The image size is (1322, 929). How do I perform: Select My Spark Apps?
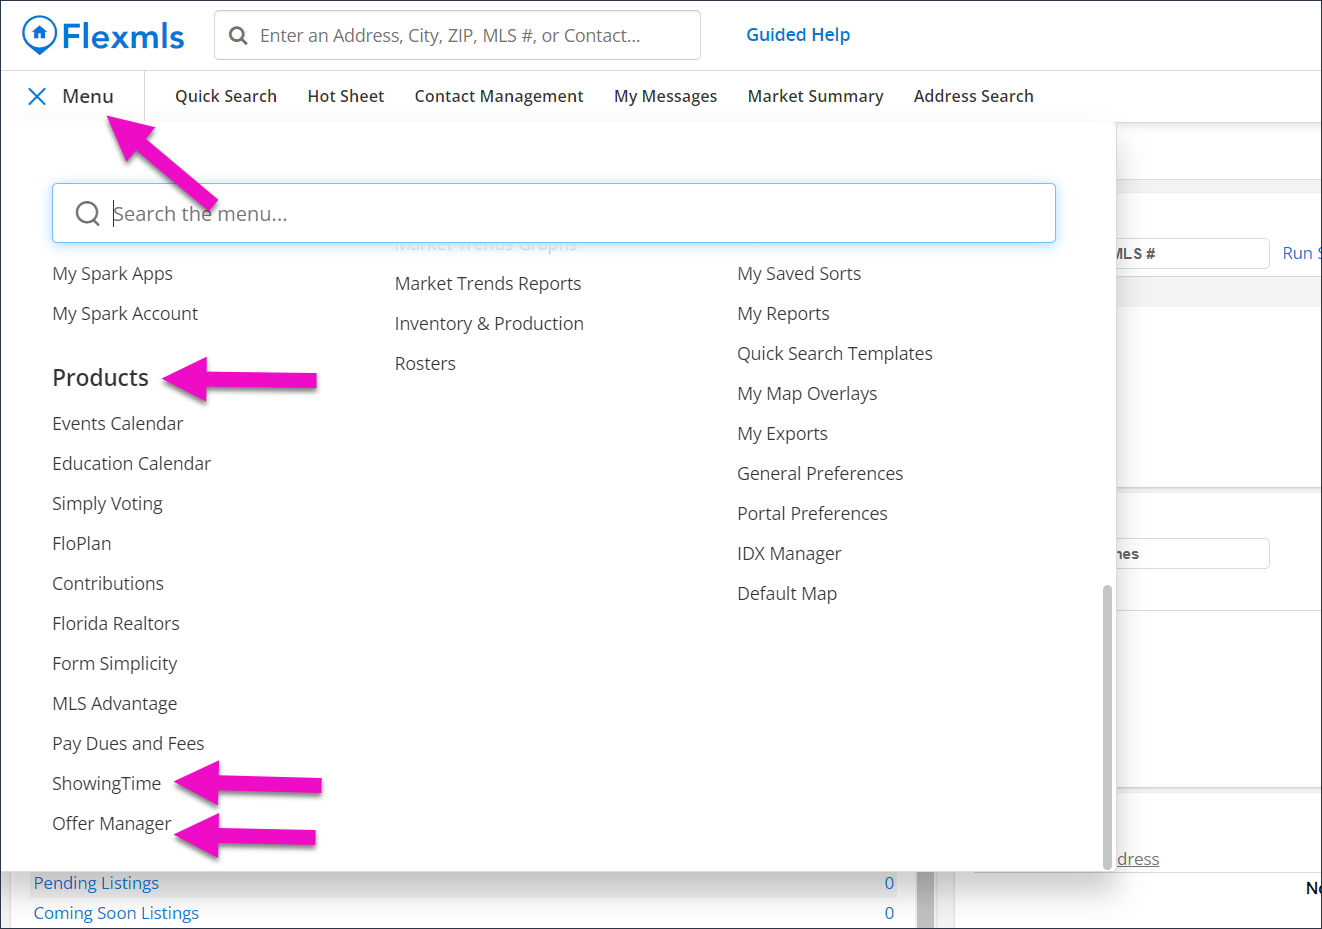(112, 274)
